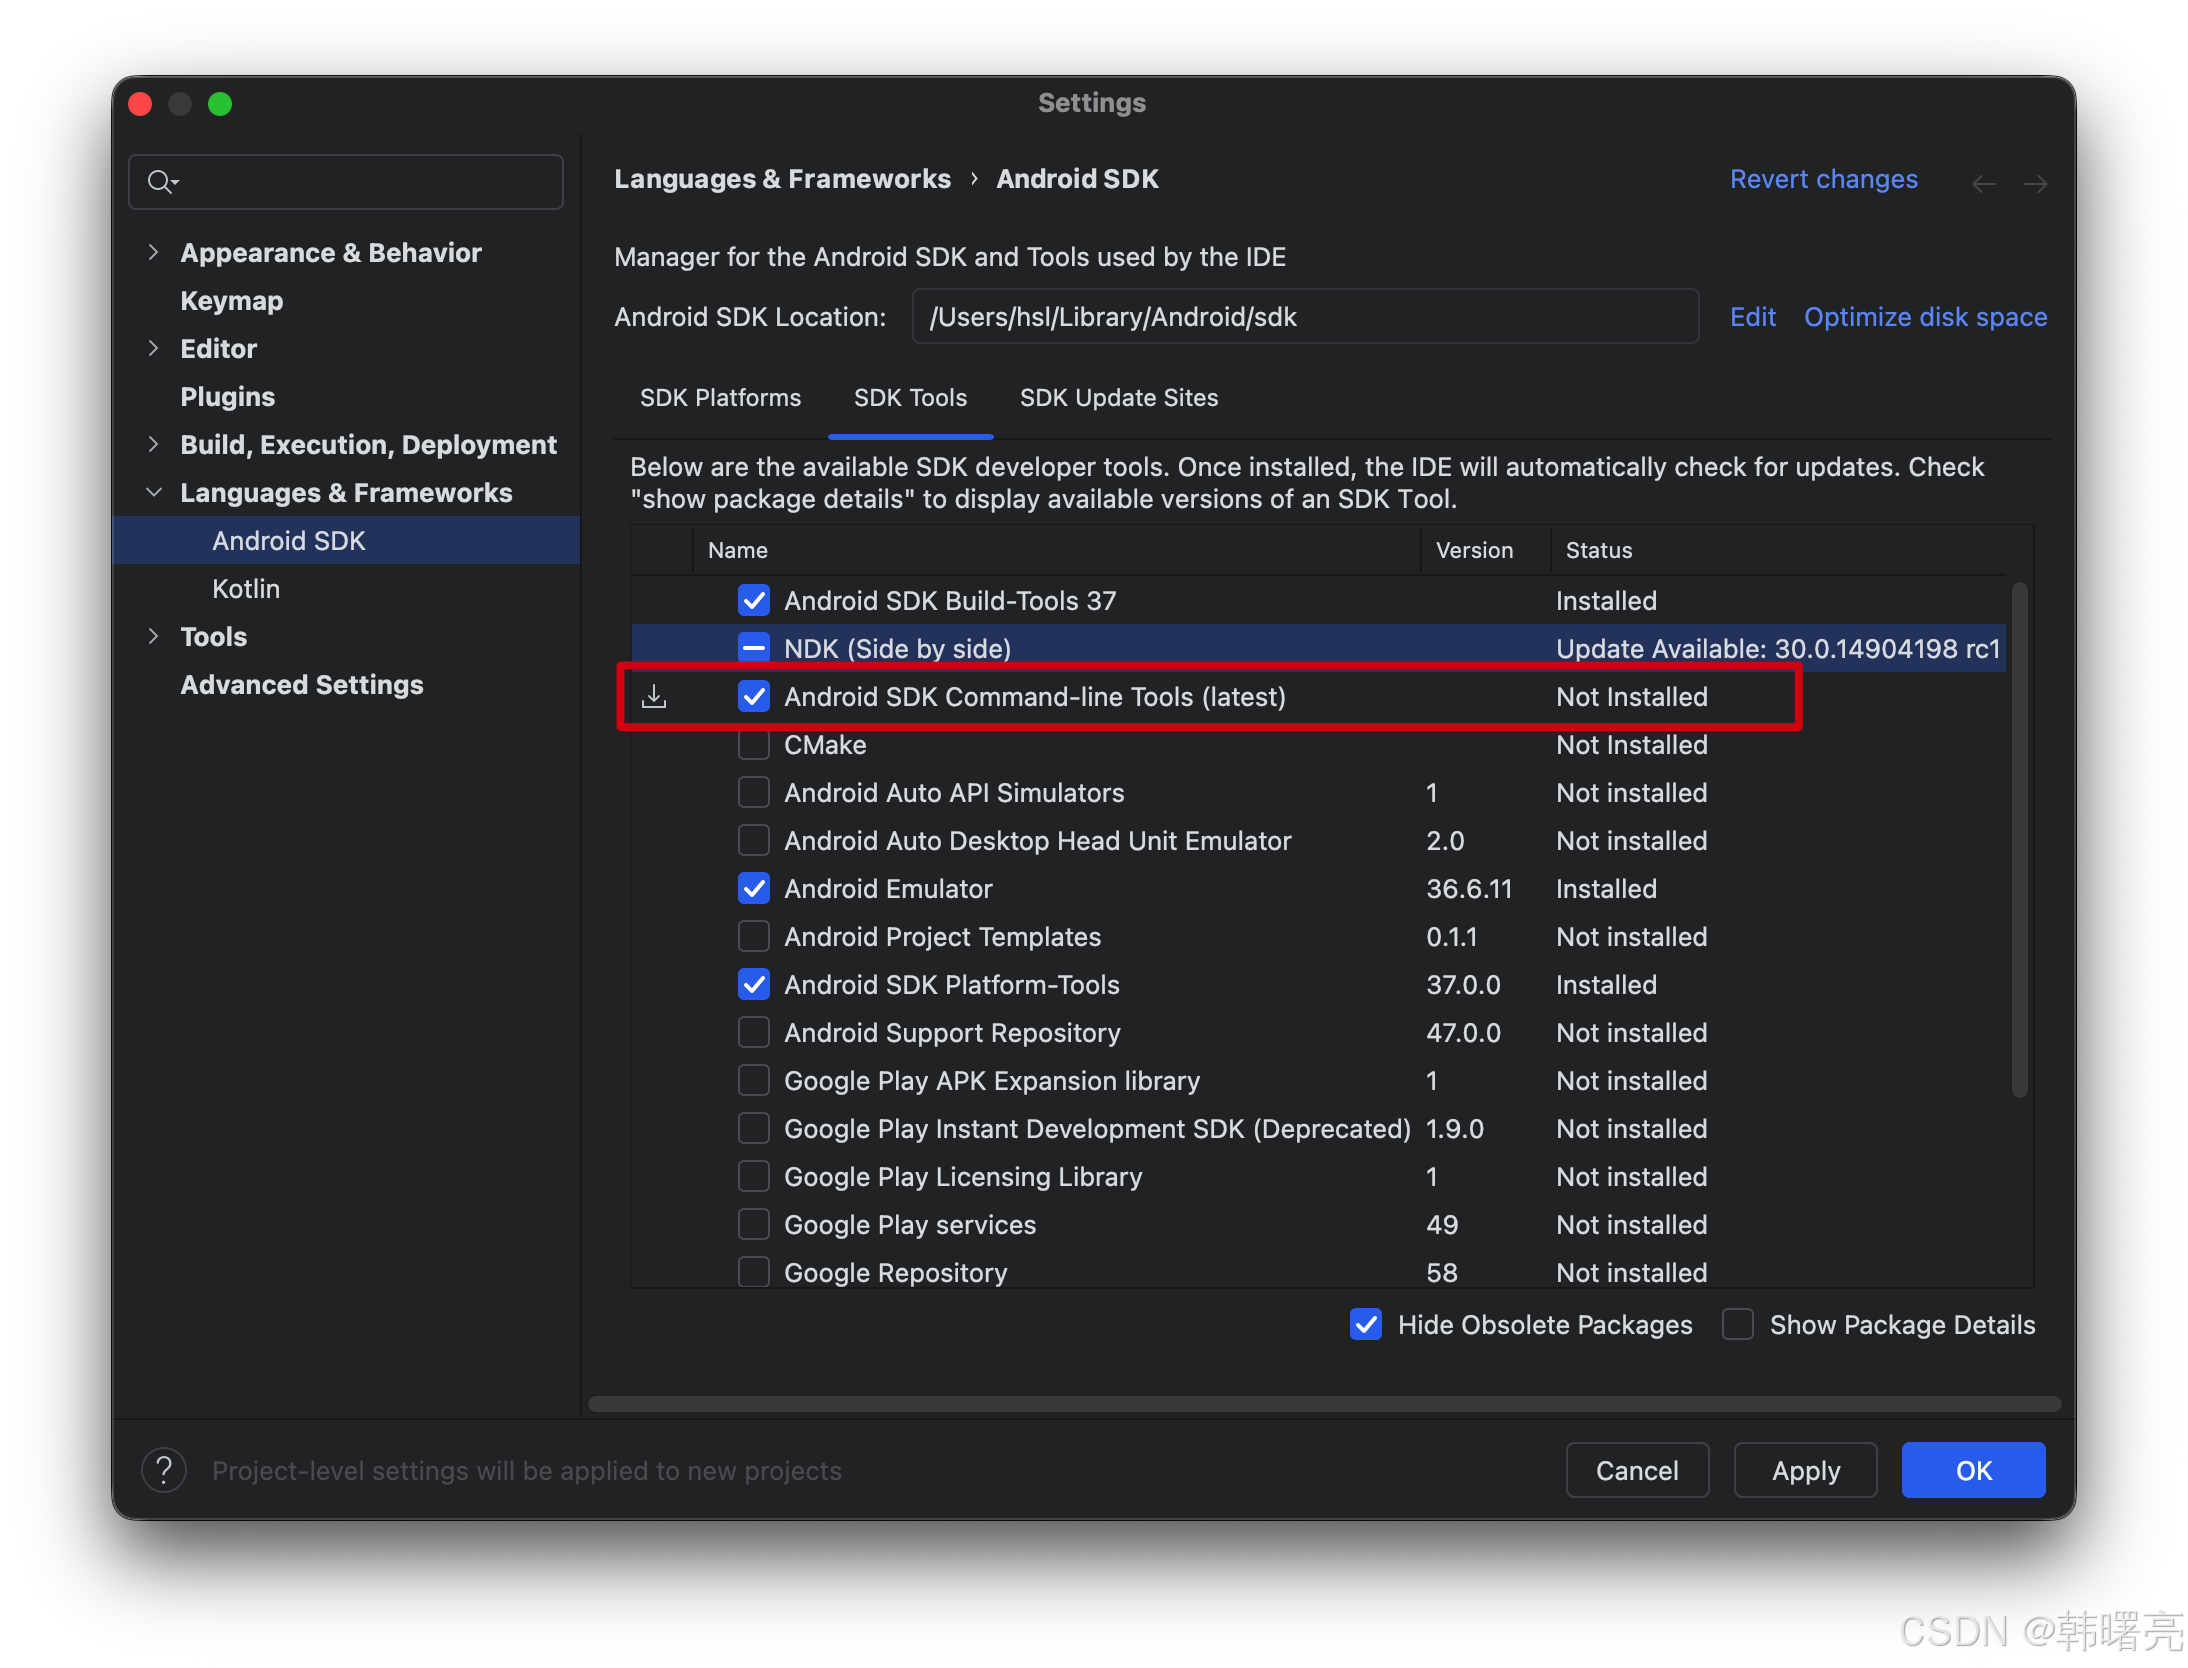Select the SDK Tools tab
The height and width of the screenshot is (1668, 2188).
click(910, 398)
